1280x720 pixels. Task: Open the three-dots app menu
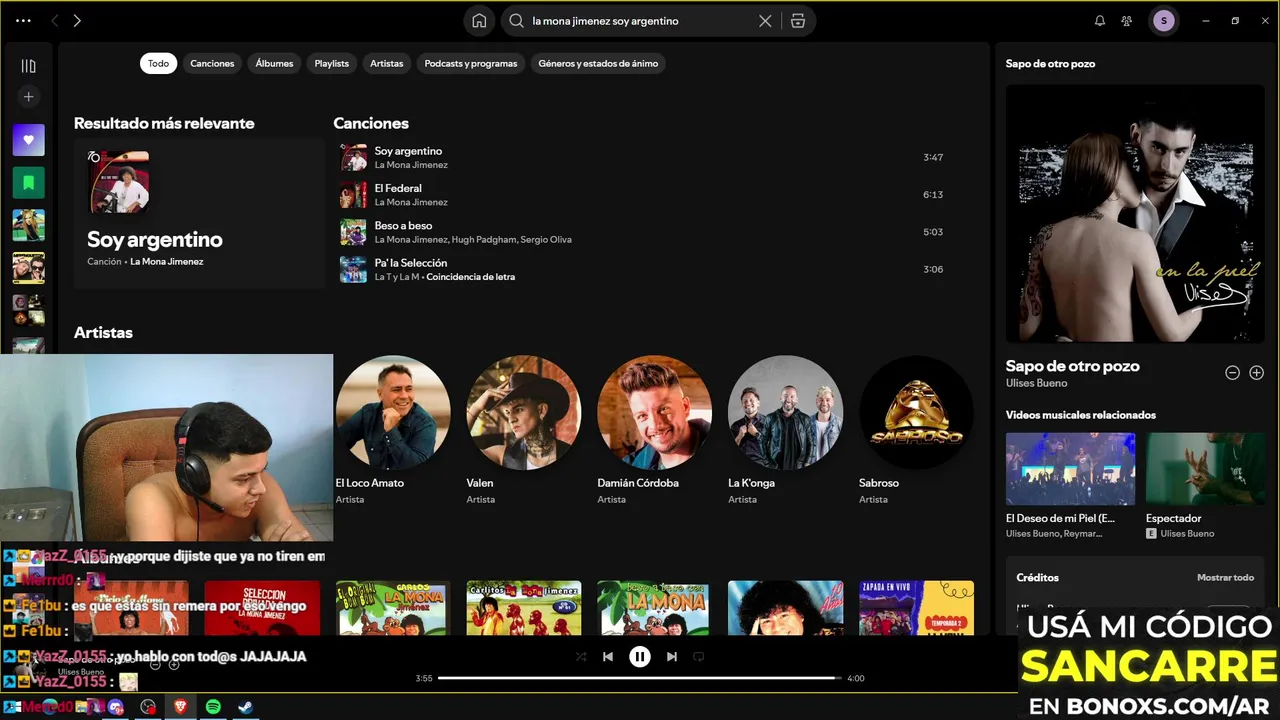[23, 21]
